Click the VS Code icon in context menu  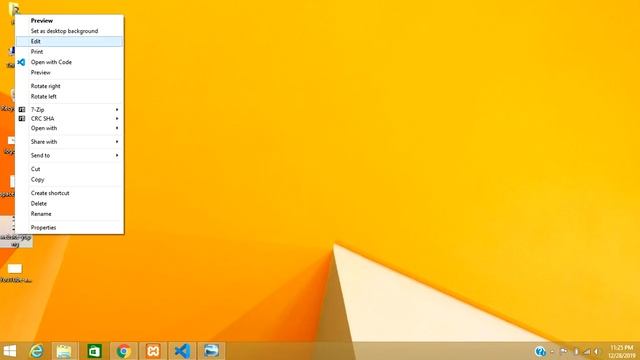click(x=21, y=62)
